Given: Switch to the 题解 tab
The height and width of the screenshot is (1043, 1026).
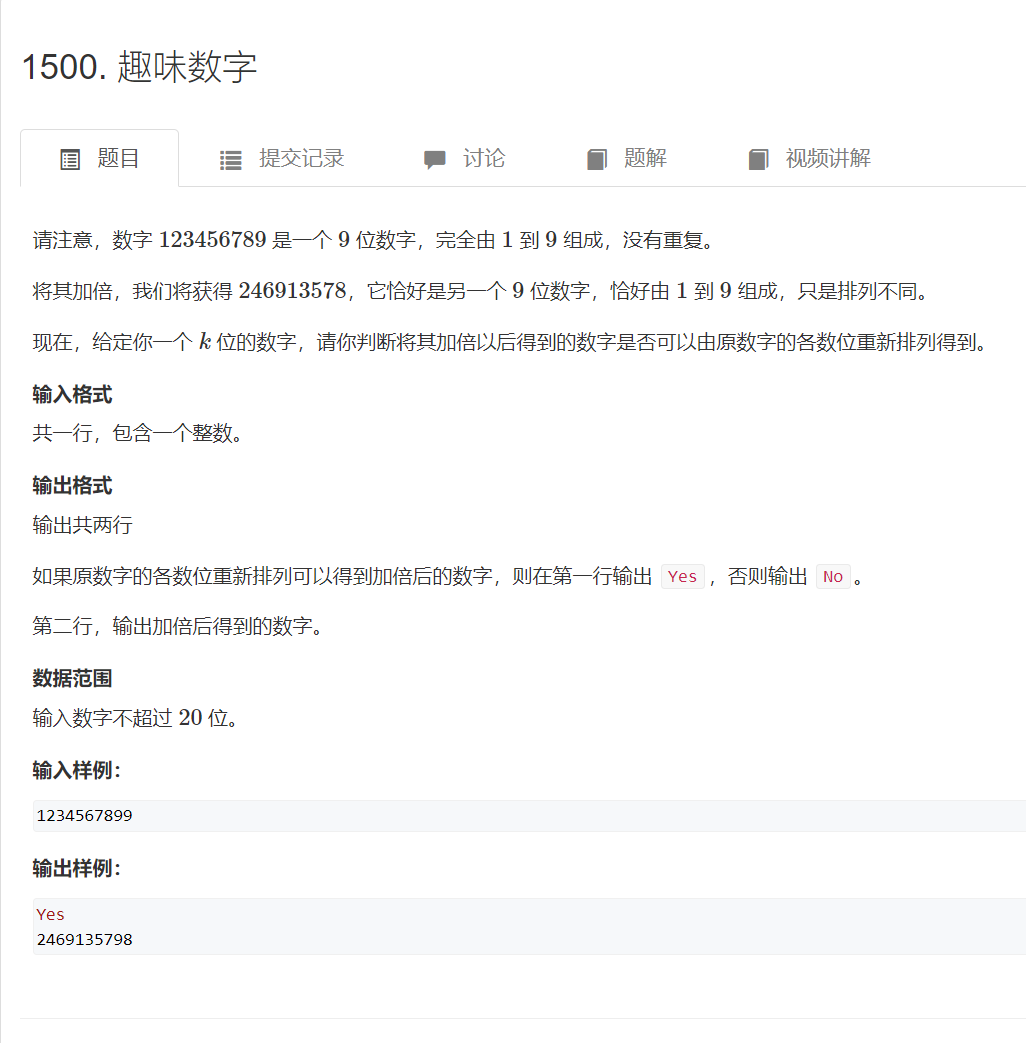Looking at the screenshot, I should pyautogui.click(x=626, y=158).
